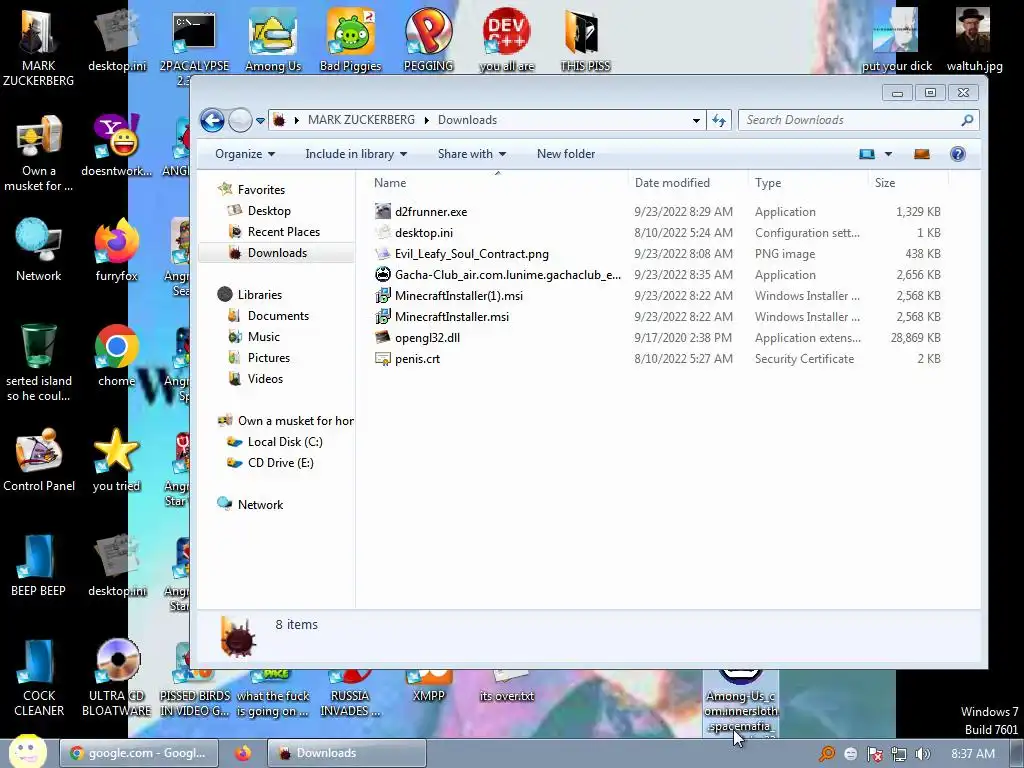Select the BEEP BEEP desktop icon

click(x=39, y=566)
